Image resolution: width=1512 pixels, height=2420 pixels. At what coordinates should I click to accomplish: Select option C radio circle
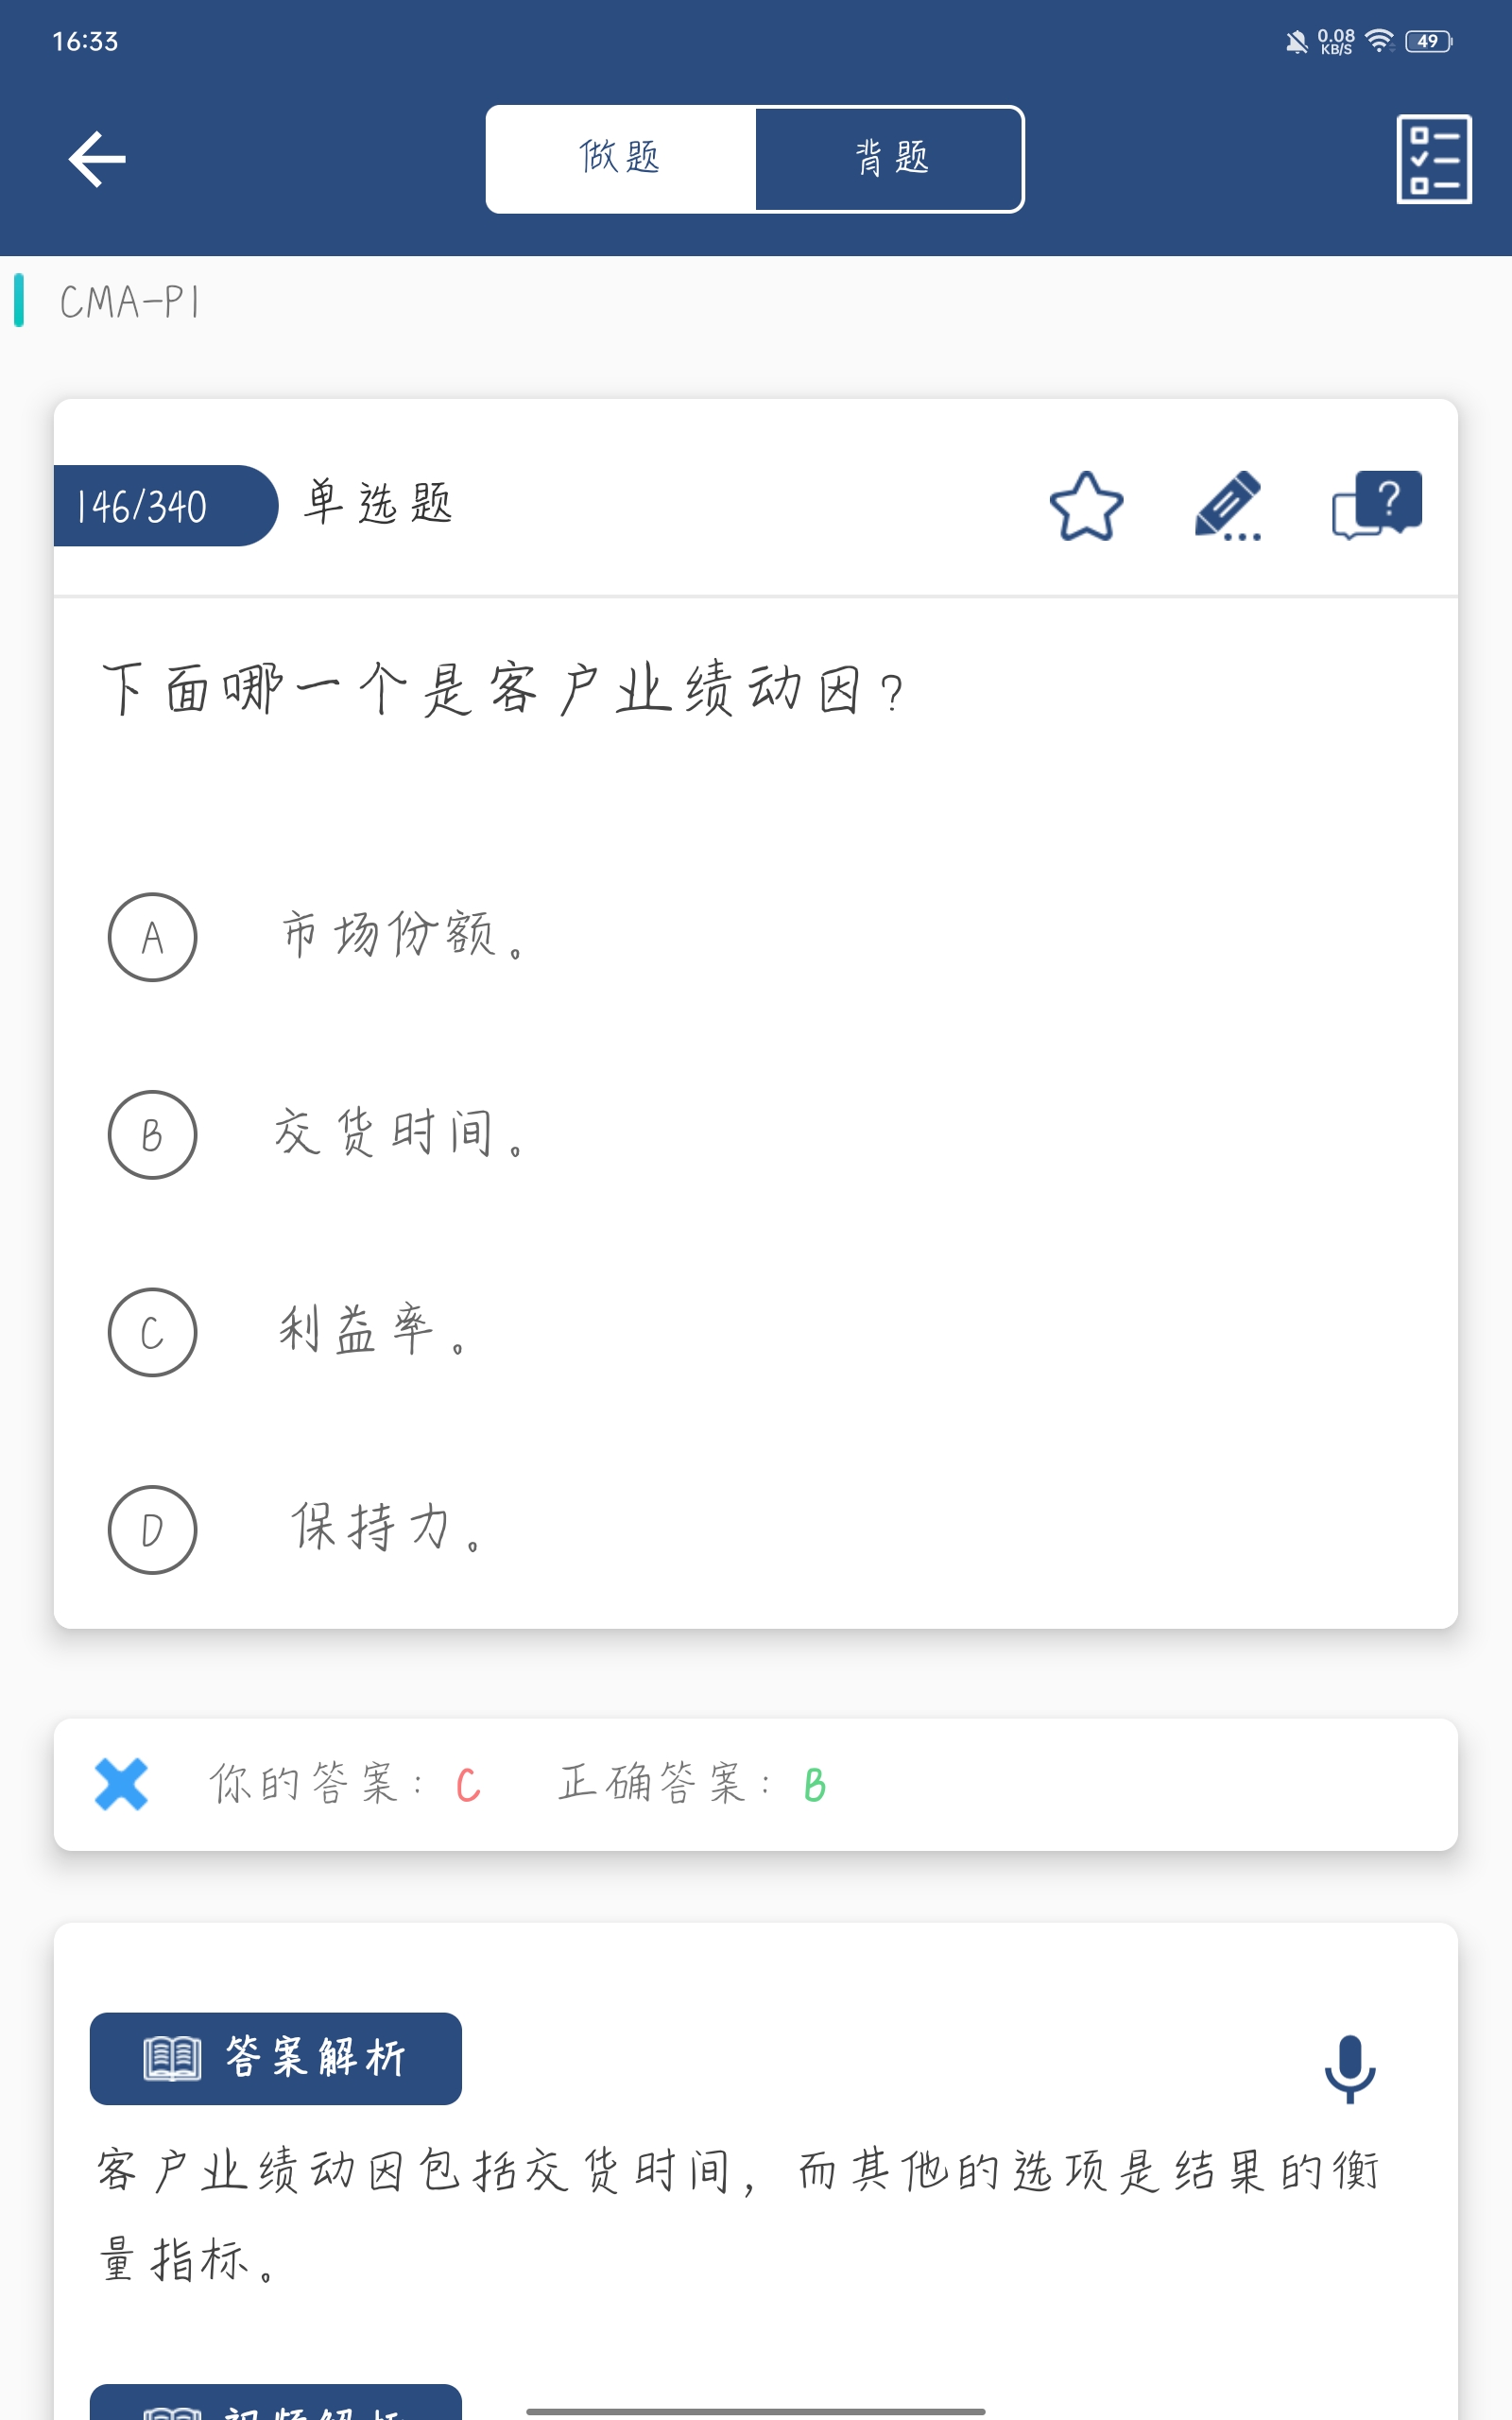[x=152, y=1332]
